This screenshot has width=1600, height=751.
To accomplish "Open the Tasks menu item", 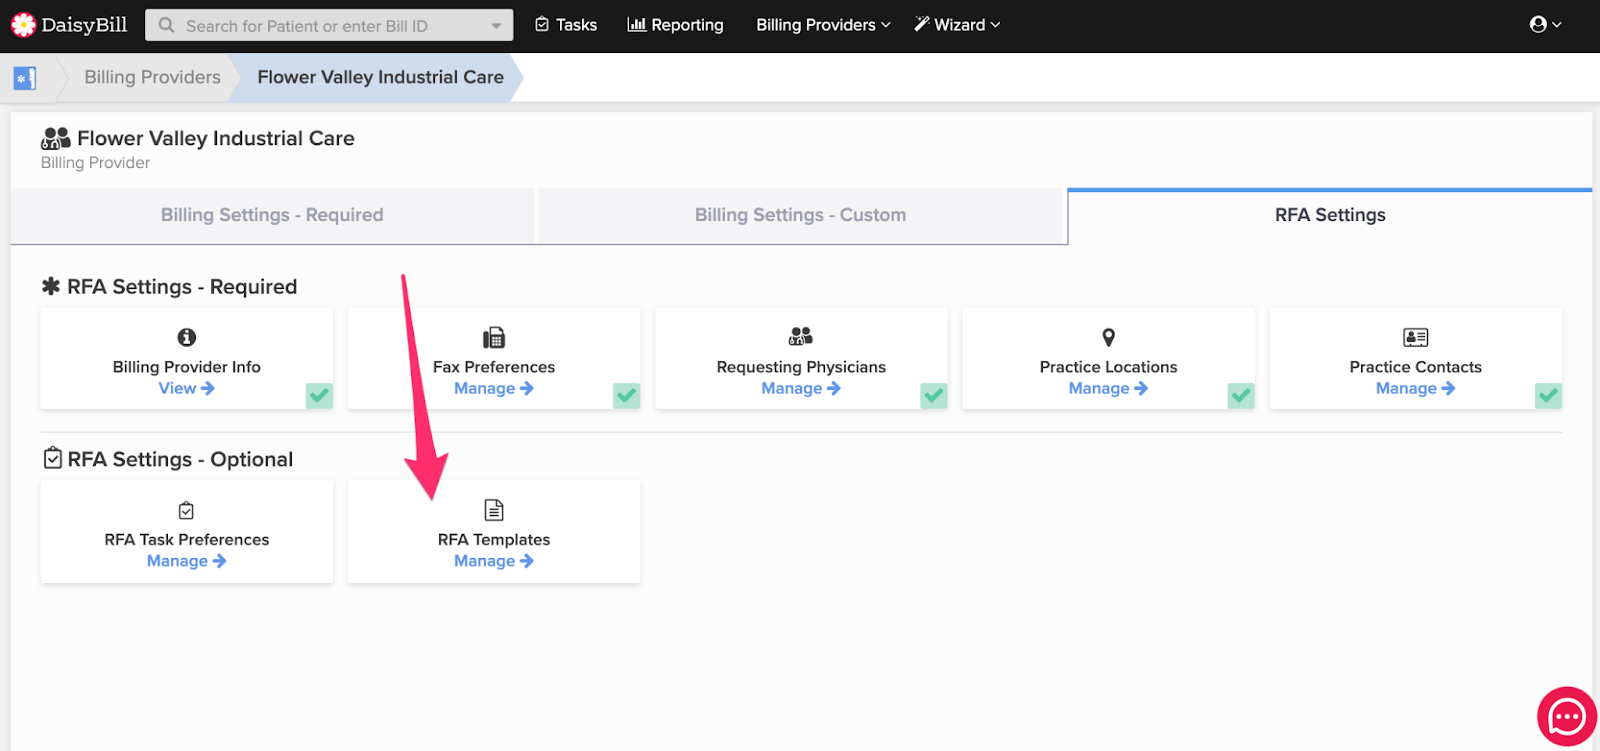I will coord(566,25).
